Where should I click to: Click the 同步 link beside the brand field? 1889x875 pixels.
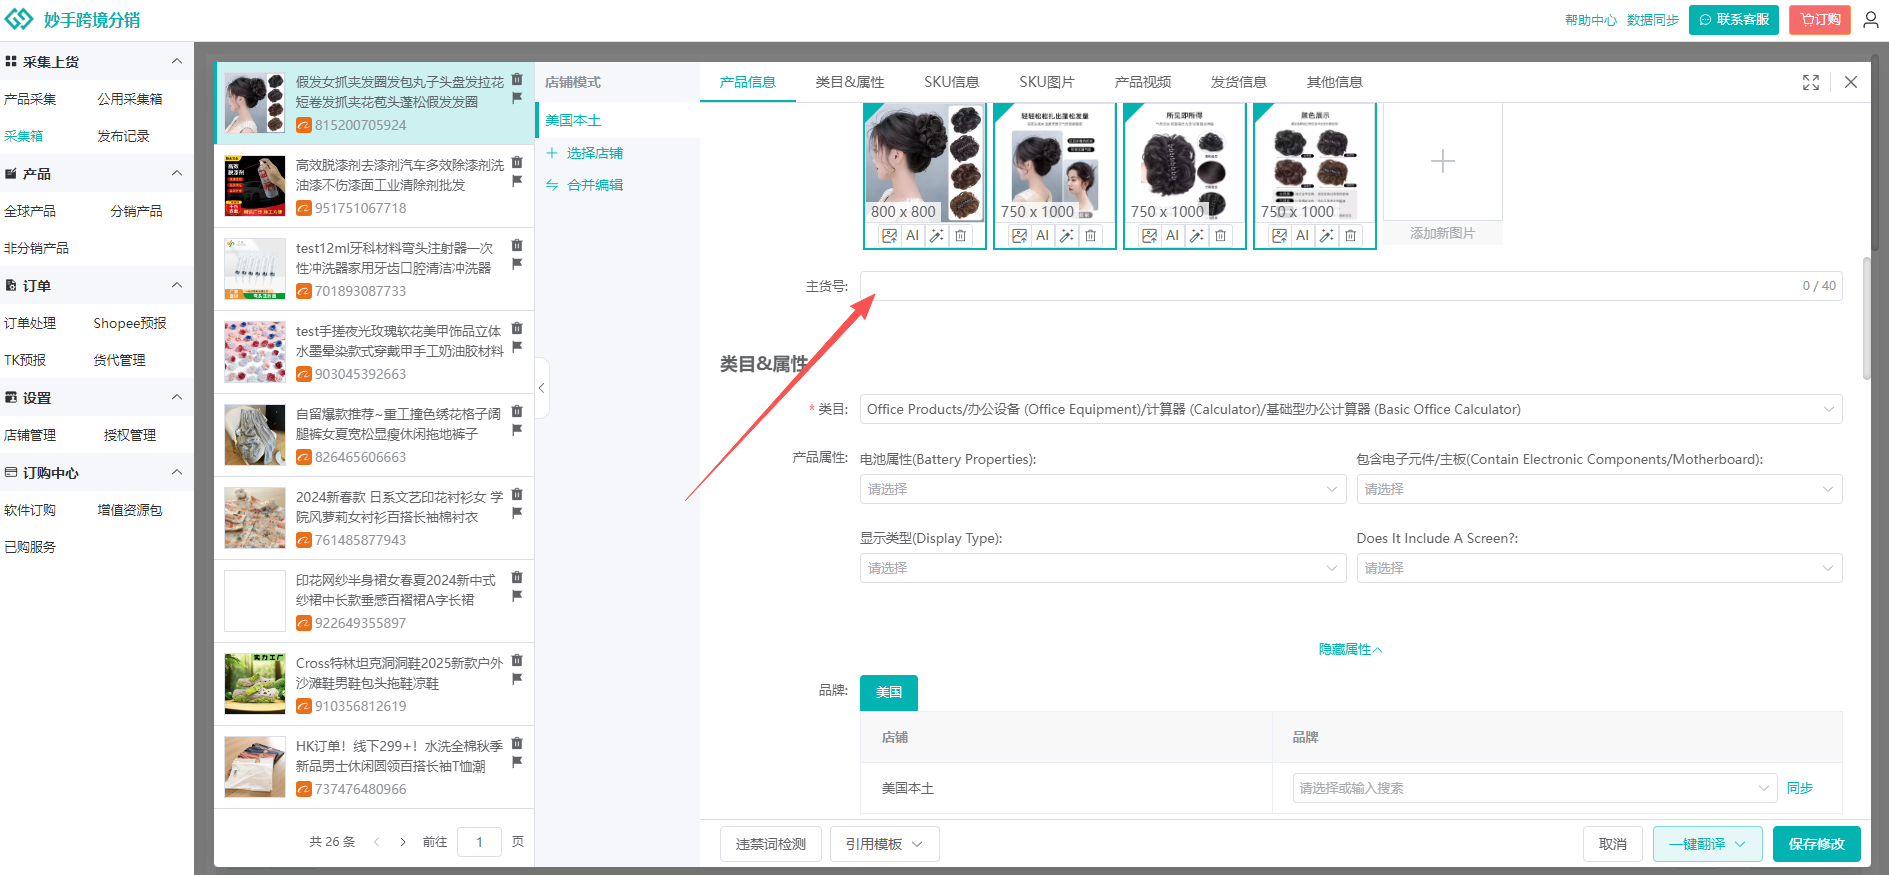(x=1800, y=788)
